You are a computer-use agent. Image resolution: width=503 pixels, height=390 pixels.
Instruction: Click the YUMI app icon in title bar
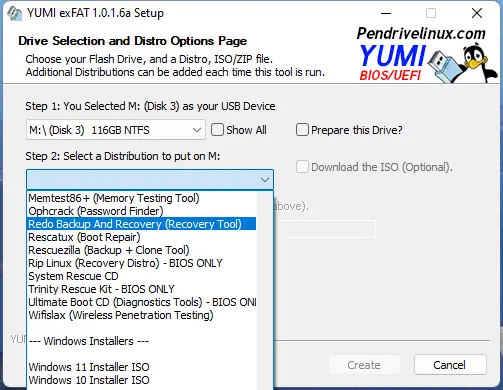coord(15,13)
